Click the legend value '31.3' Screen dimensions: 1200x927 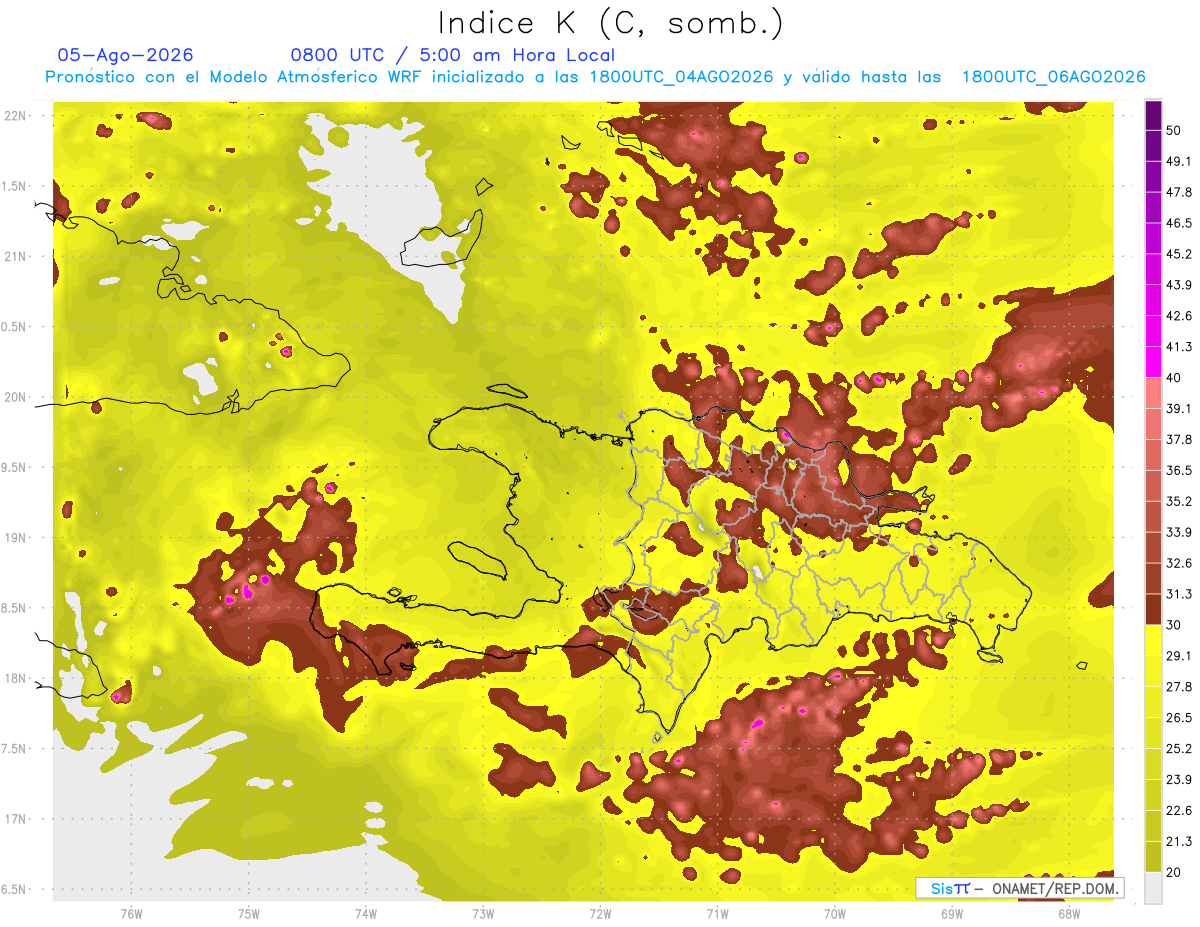tap(1179, 594)
